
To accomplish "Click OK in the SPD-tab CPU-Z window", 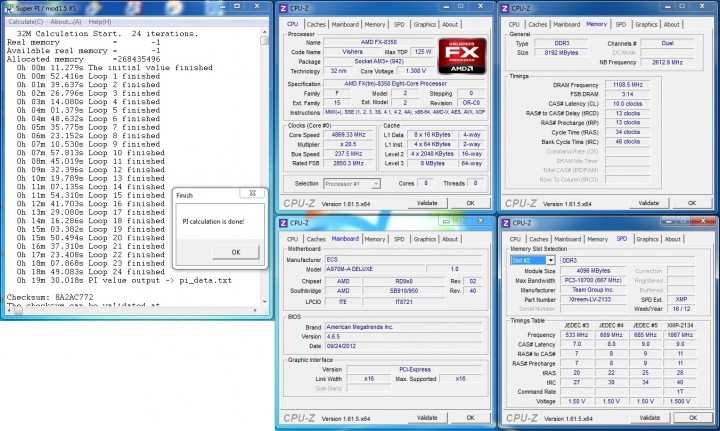I will 693,418.
